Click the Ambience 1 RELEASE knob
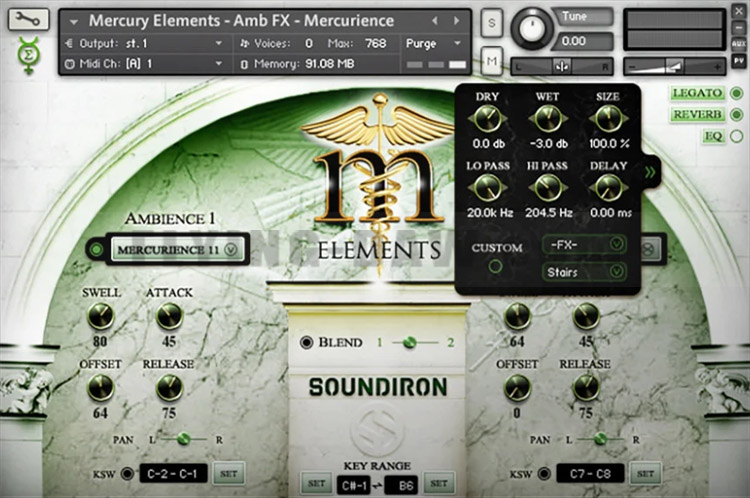Screen dimensions: 750x498 [x=169, y=387]
